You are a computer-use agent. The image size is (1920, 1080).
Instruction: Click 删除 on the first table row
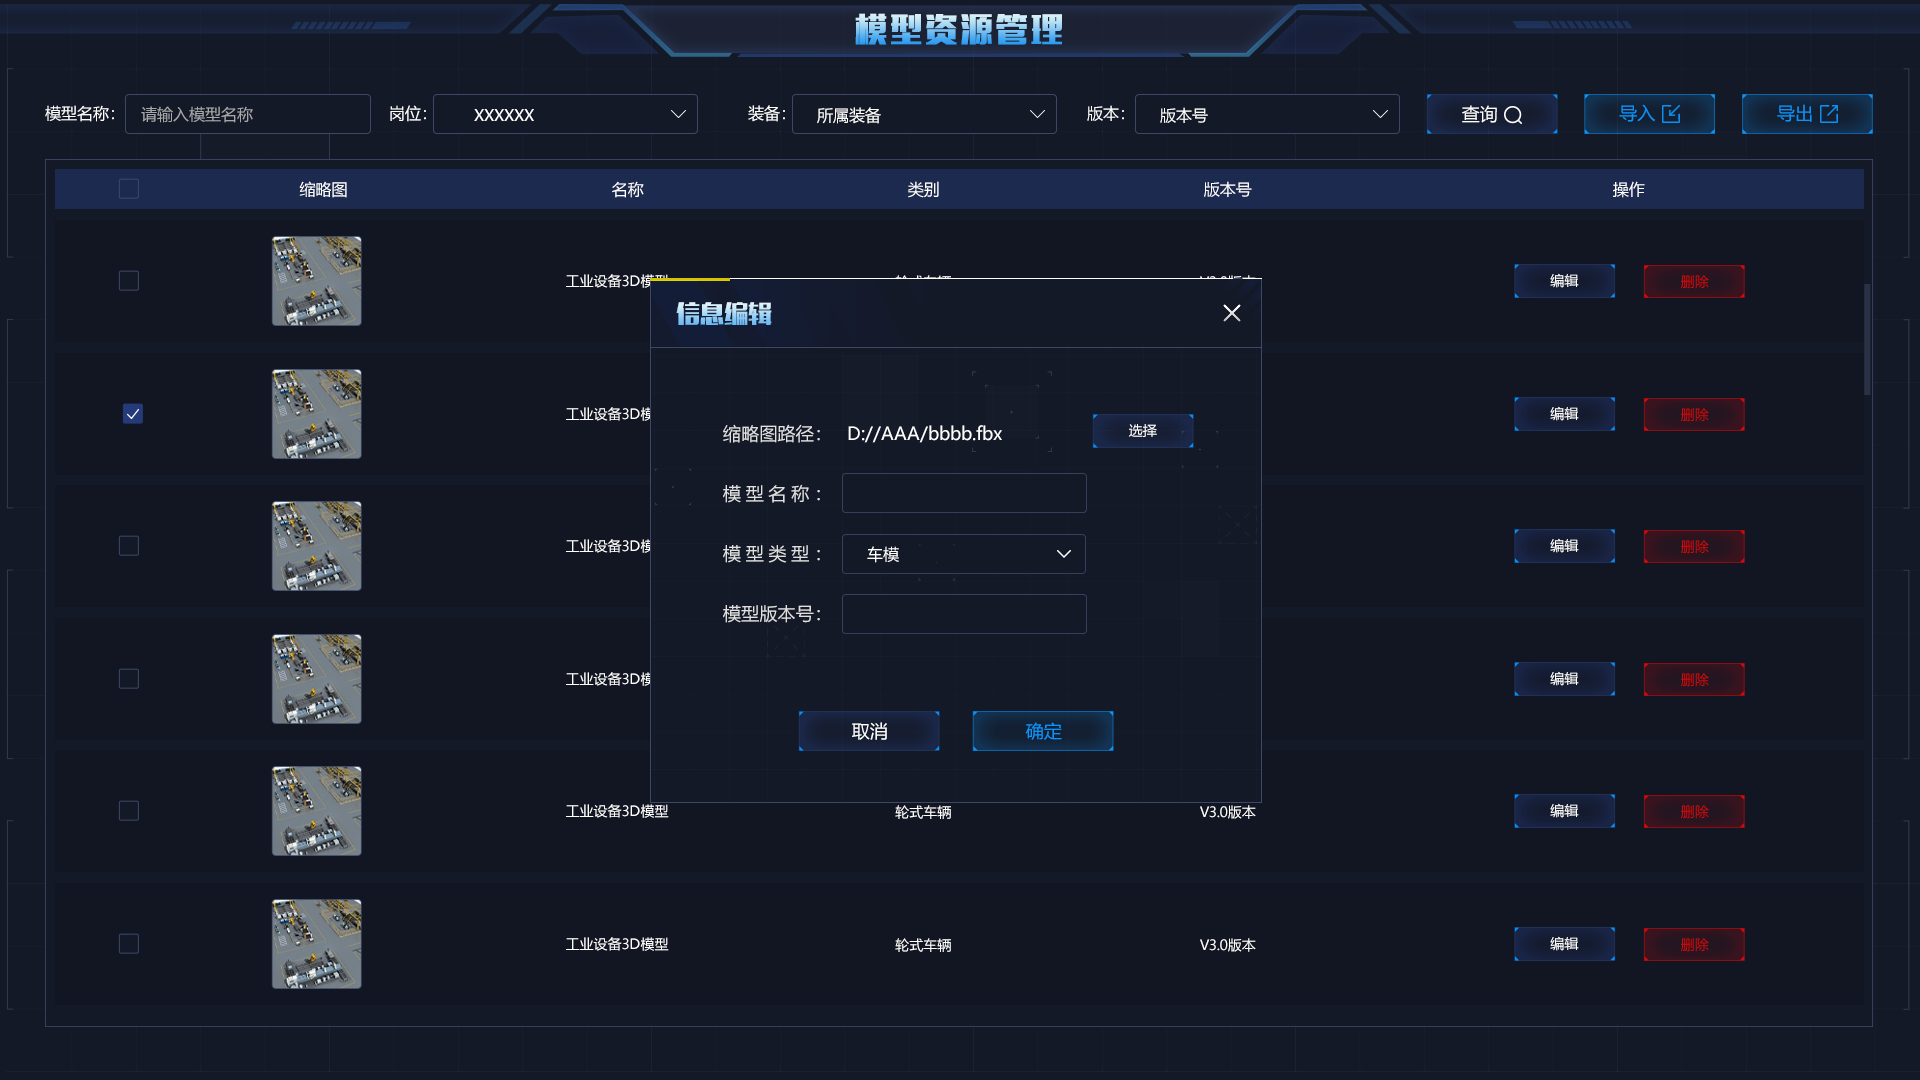(x=1693, y=282)
